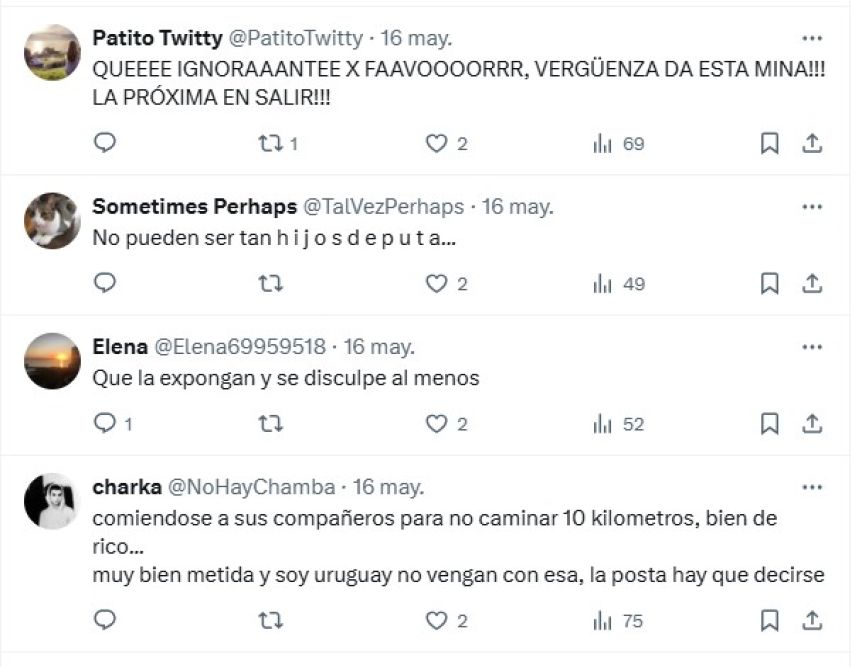Reply to Elena's tweet

pyautogui.click(x=105, y=424)
